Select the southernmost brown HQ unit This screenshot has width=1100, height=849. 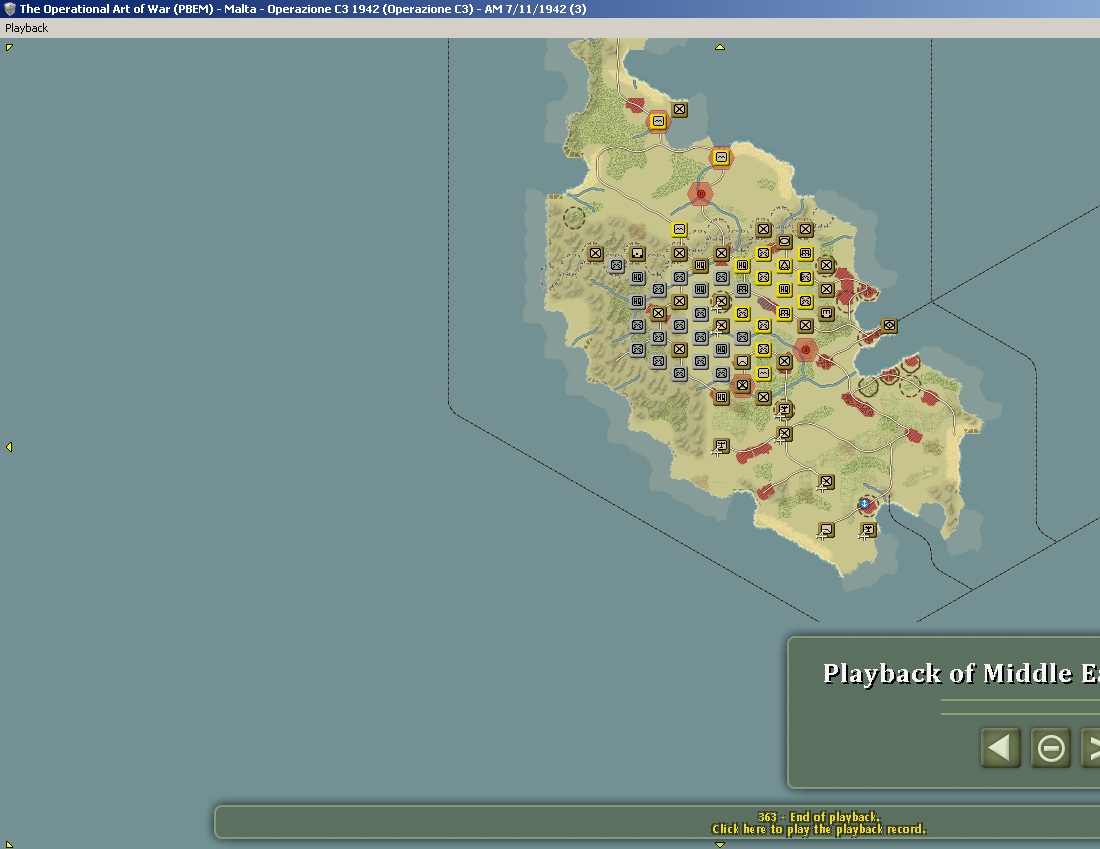click(x=721, y=397)
